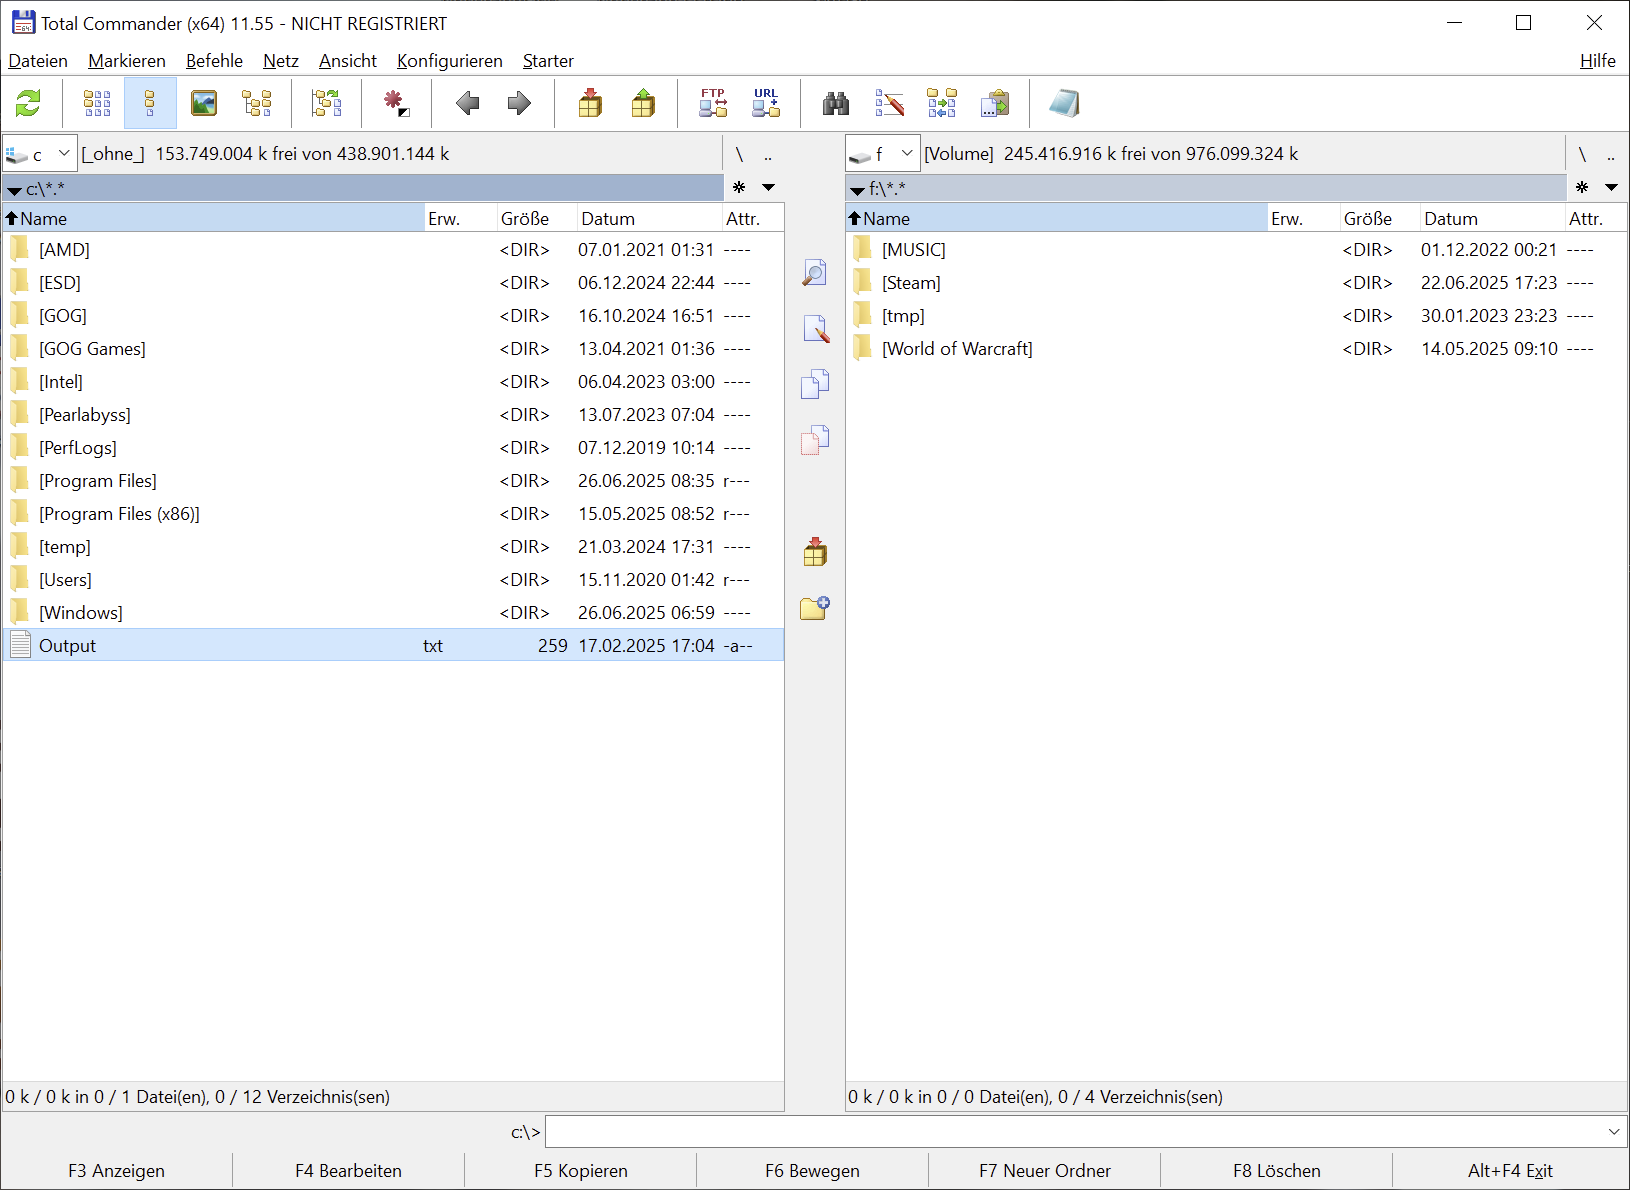Screen dimensions: 1630x1190
Task: Show the directory tree view
Action: coord(257,103)
